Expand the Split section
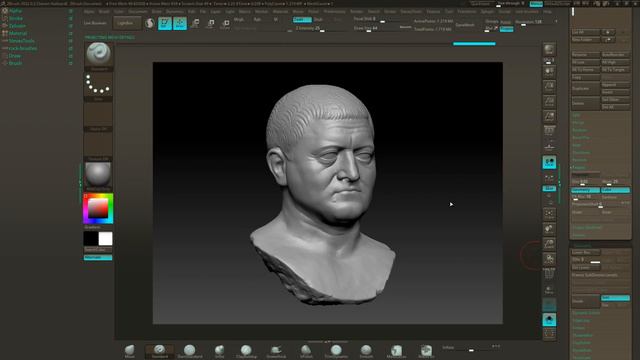640x360 pixels. 576,116
